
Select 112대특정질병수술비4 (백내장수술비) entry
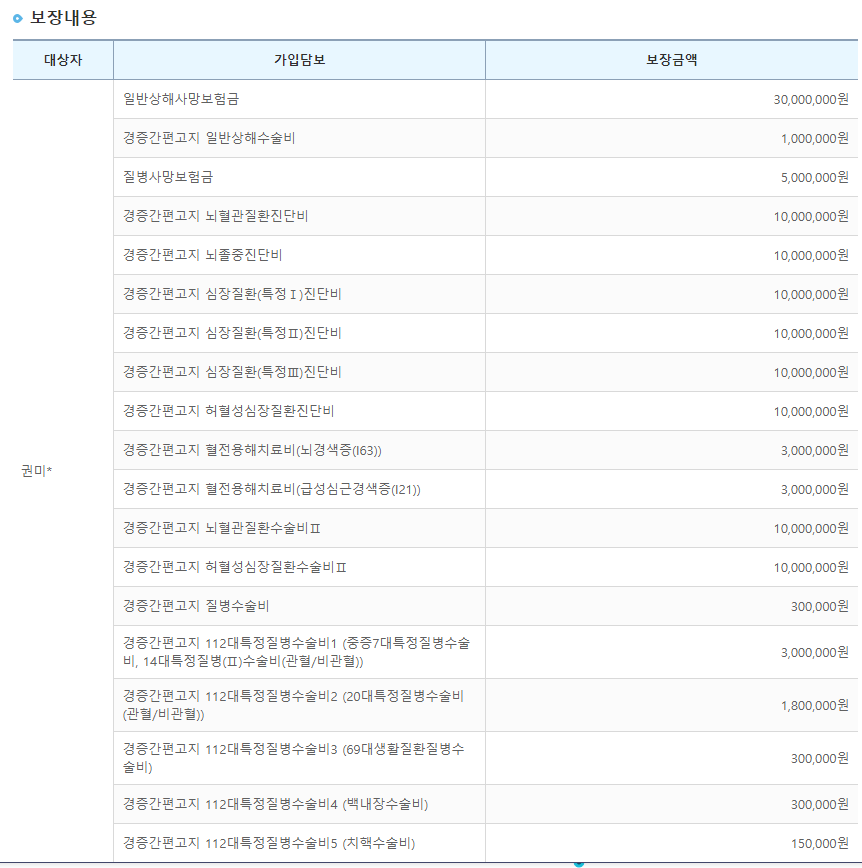click(275, 804)
